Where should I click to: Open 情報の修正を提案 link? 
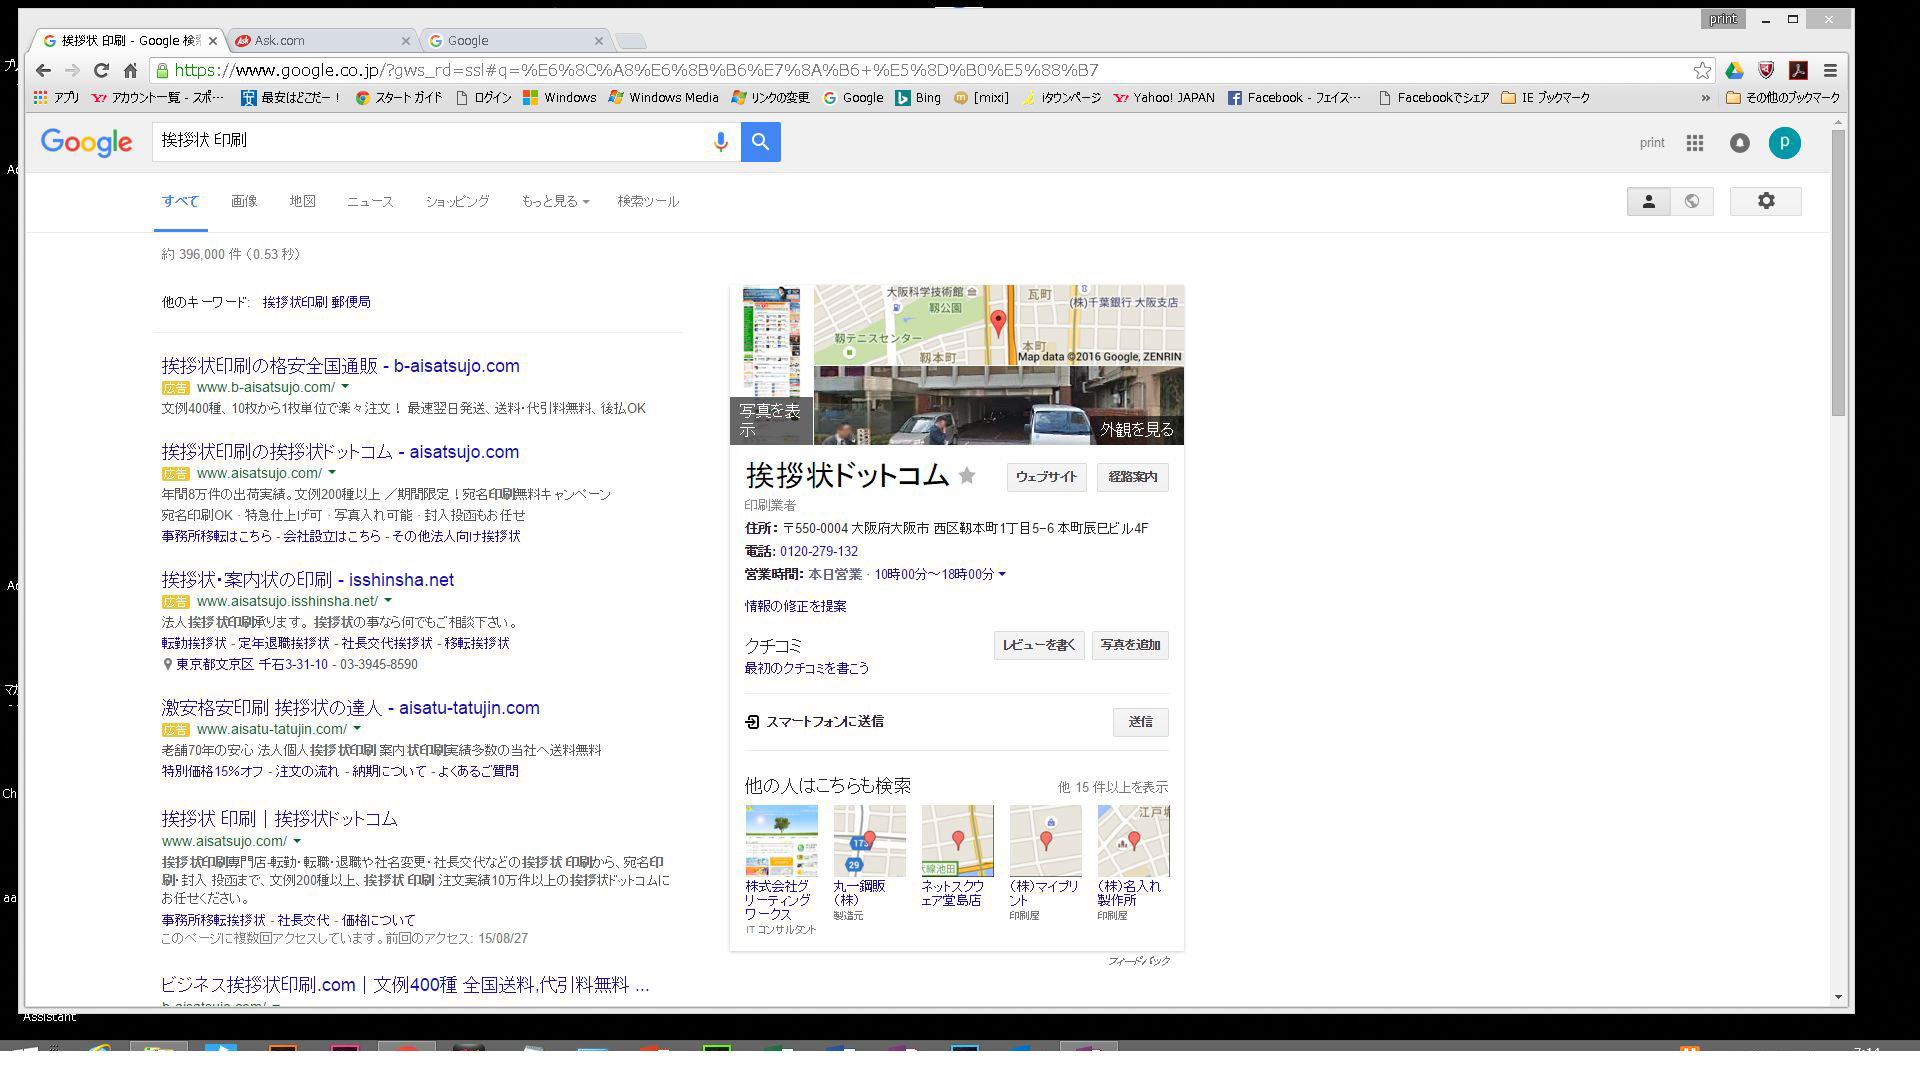click(795, 606)
